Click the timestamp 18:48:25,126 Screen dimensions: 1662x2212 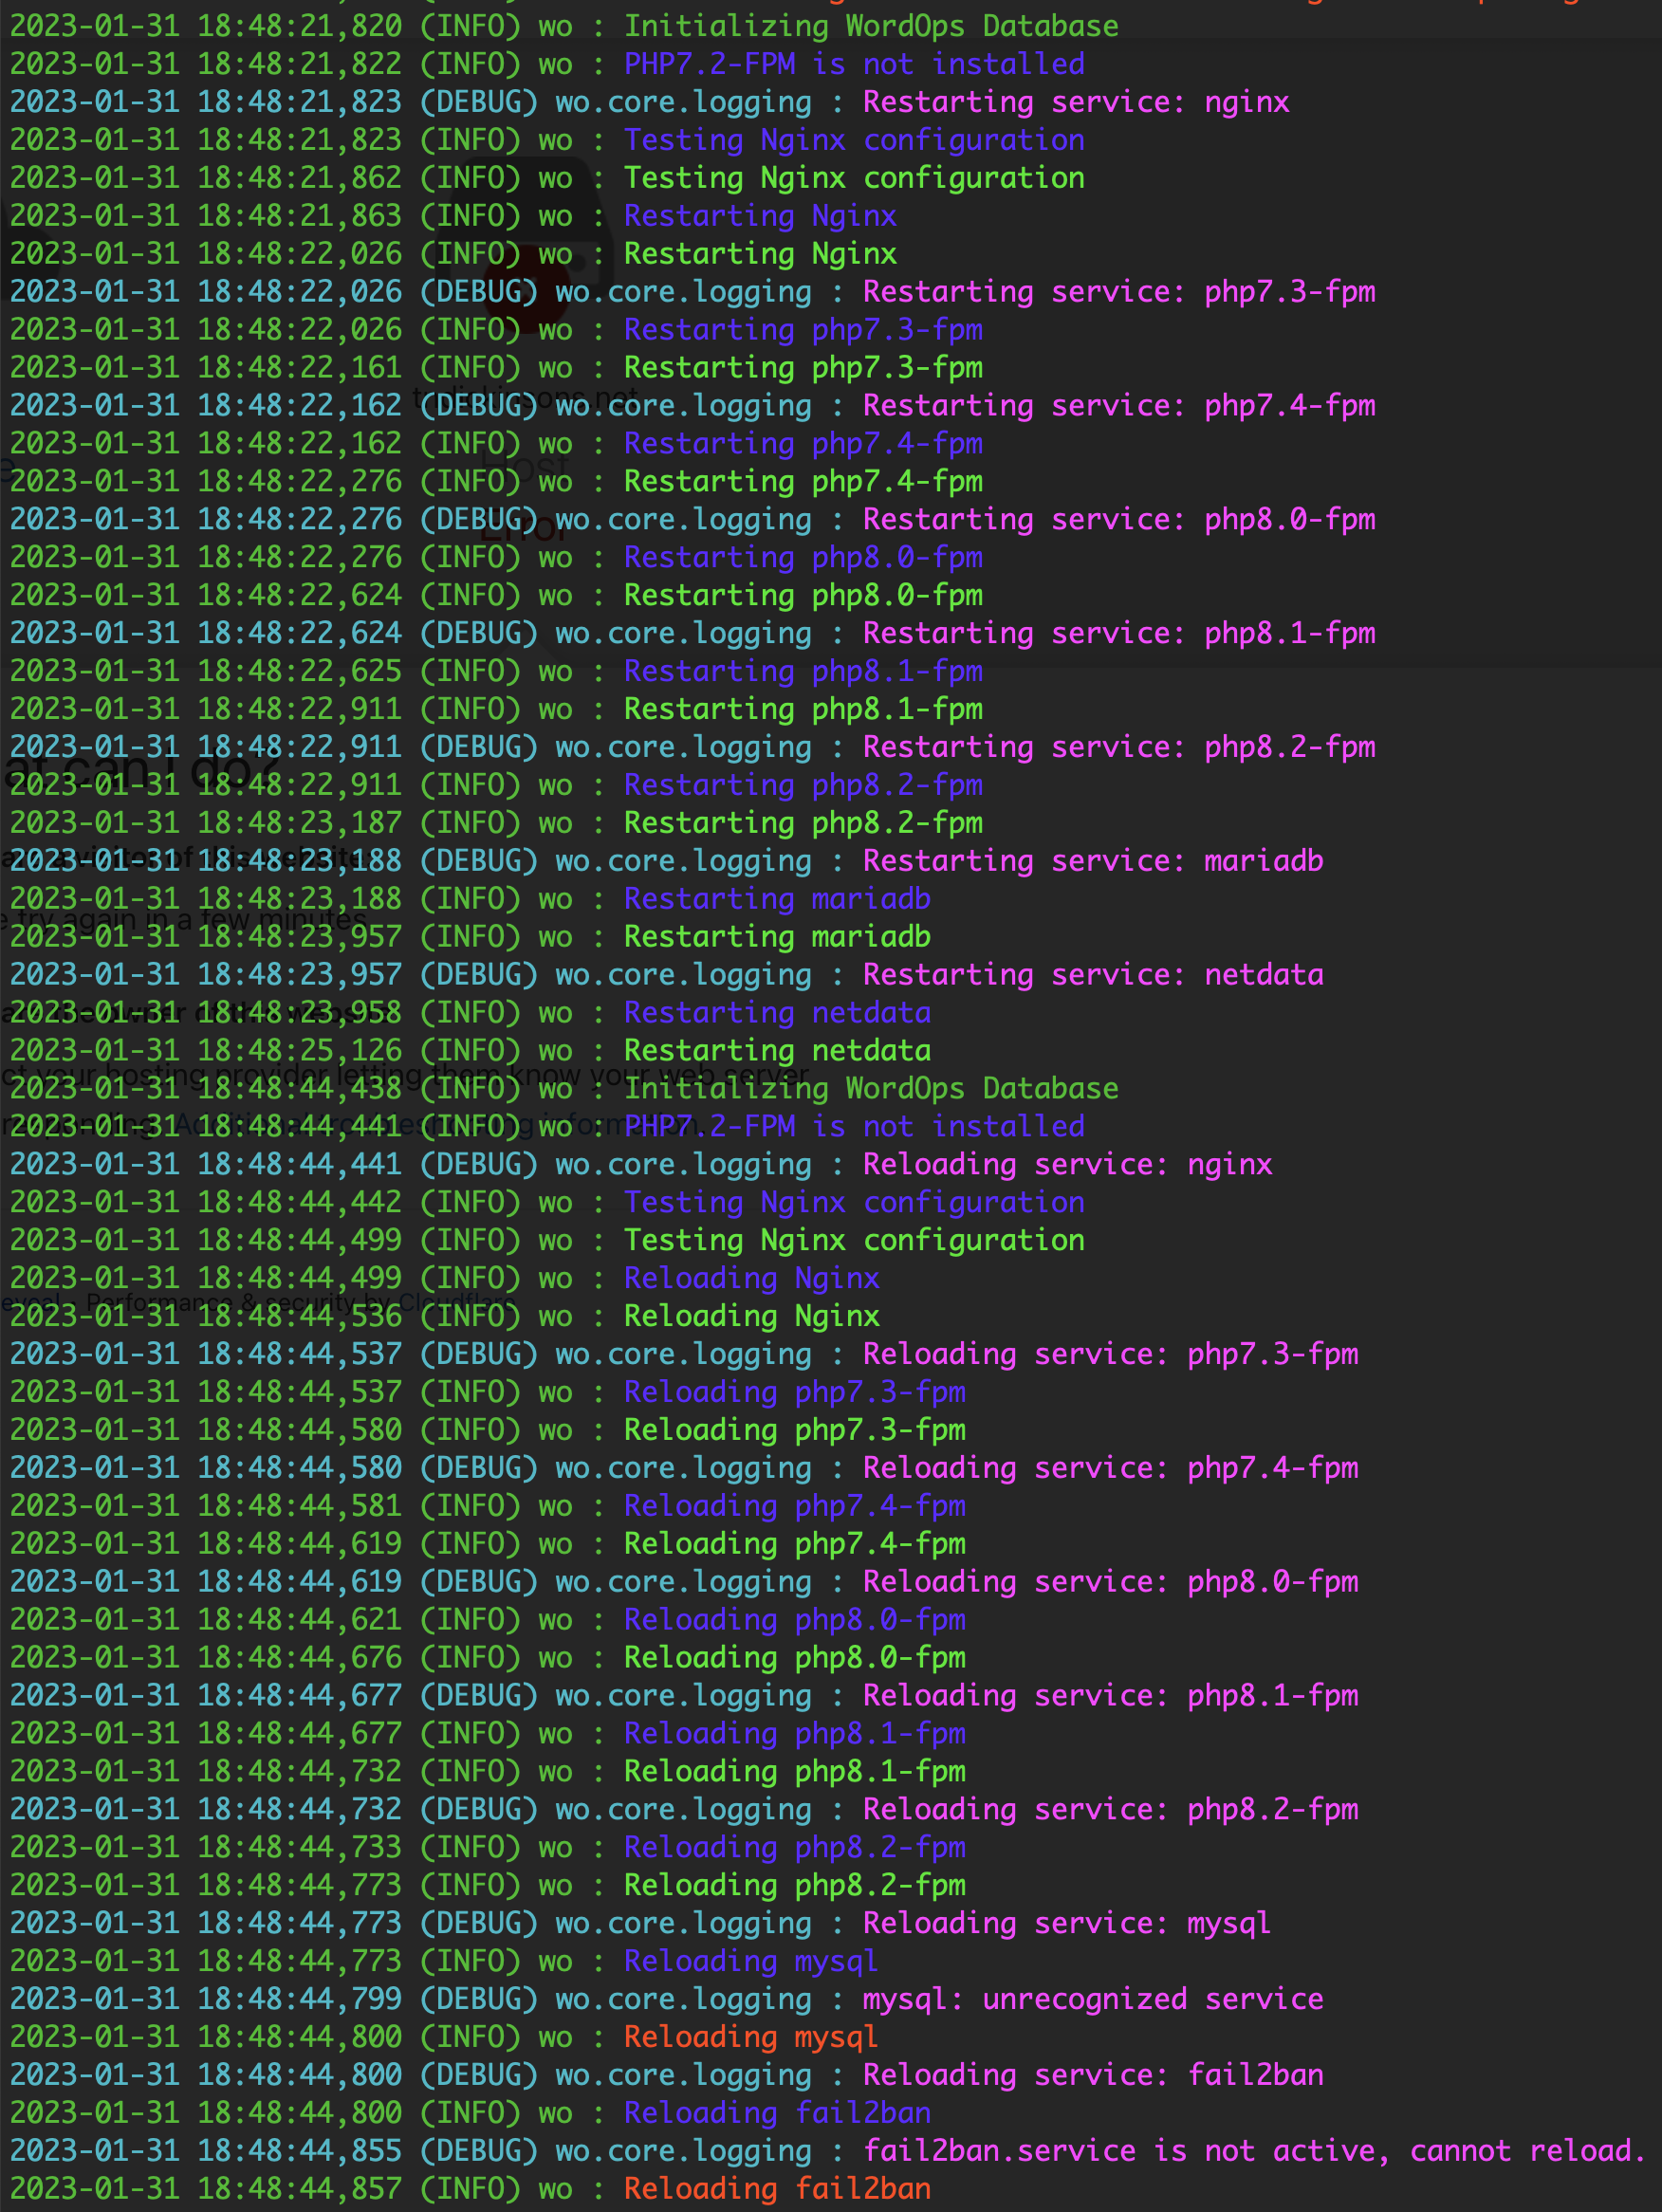coord(299,1051)
